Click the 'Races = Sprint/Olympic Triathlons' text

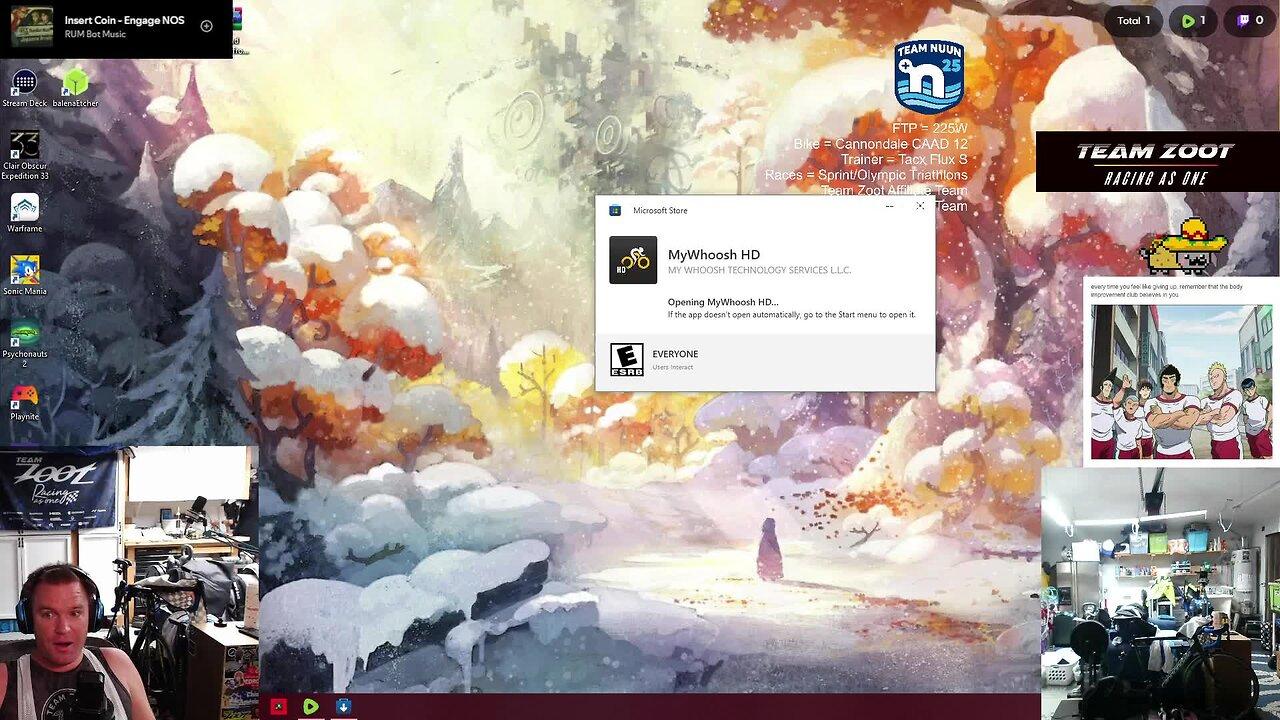pyautogui.click(x=866, y=175)
